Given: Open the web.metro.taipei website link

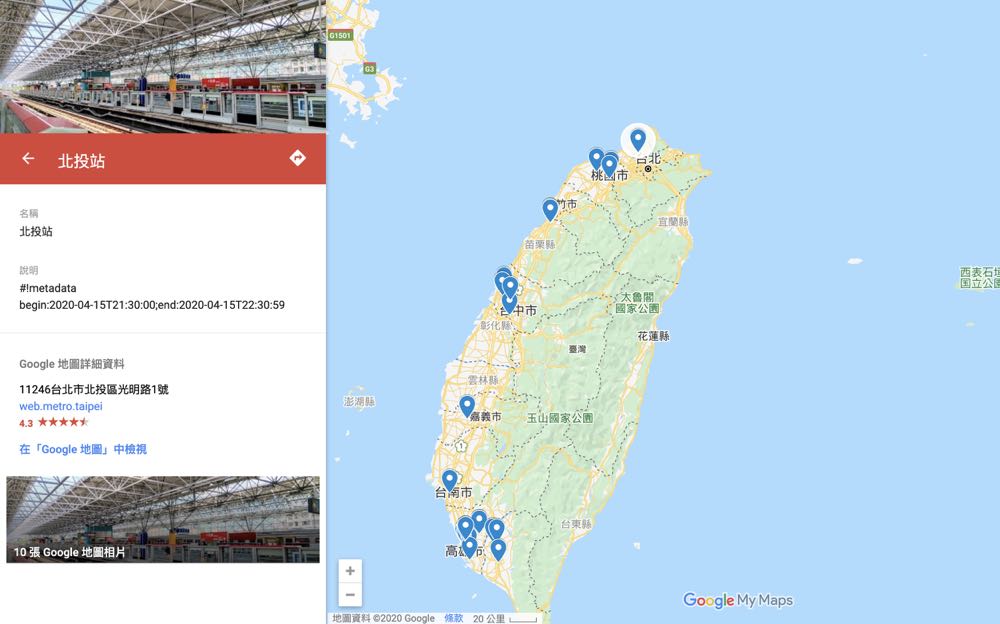Looking at the screenshot, I should (x=61, y=406).
